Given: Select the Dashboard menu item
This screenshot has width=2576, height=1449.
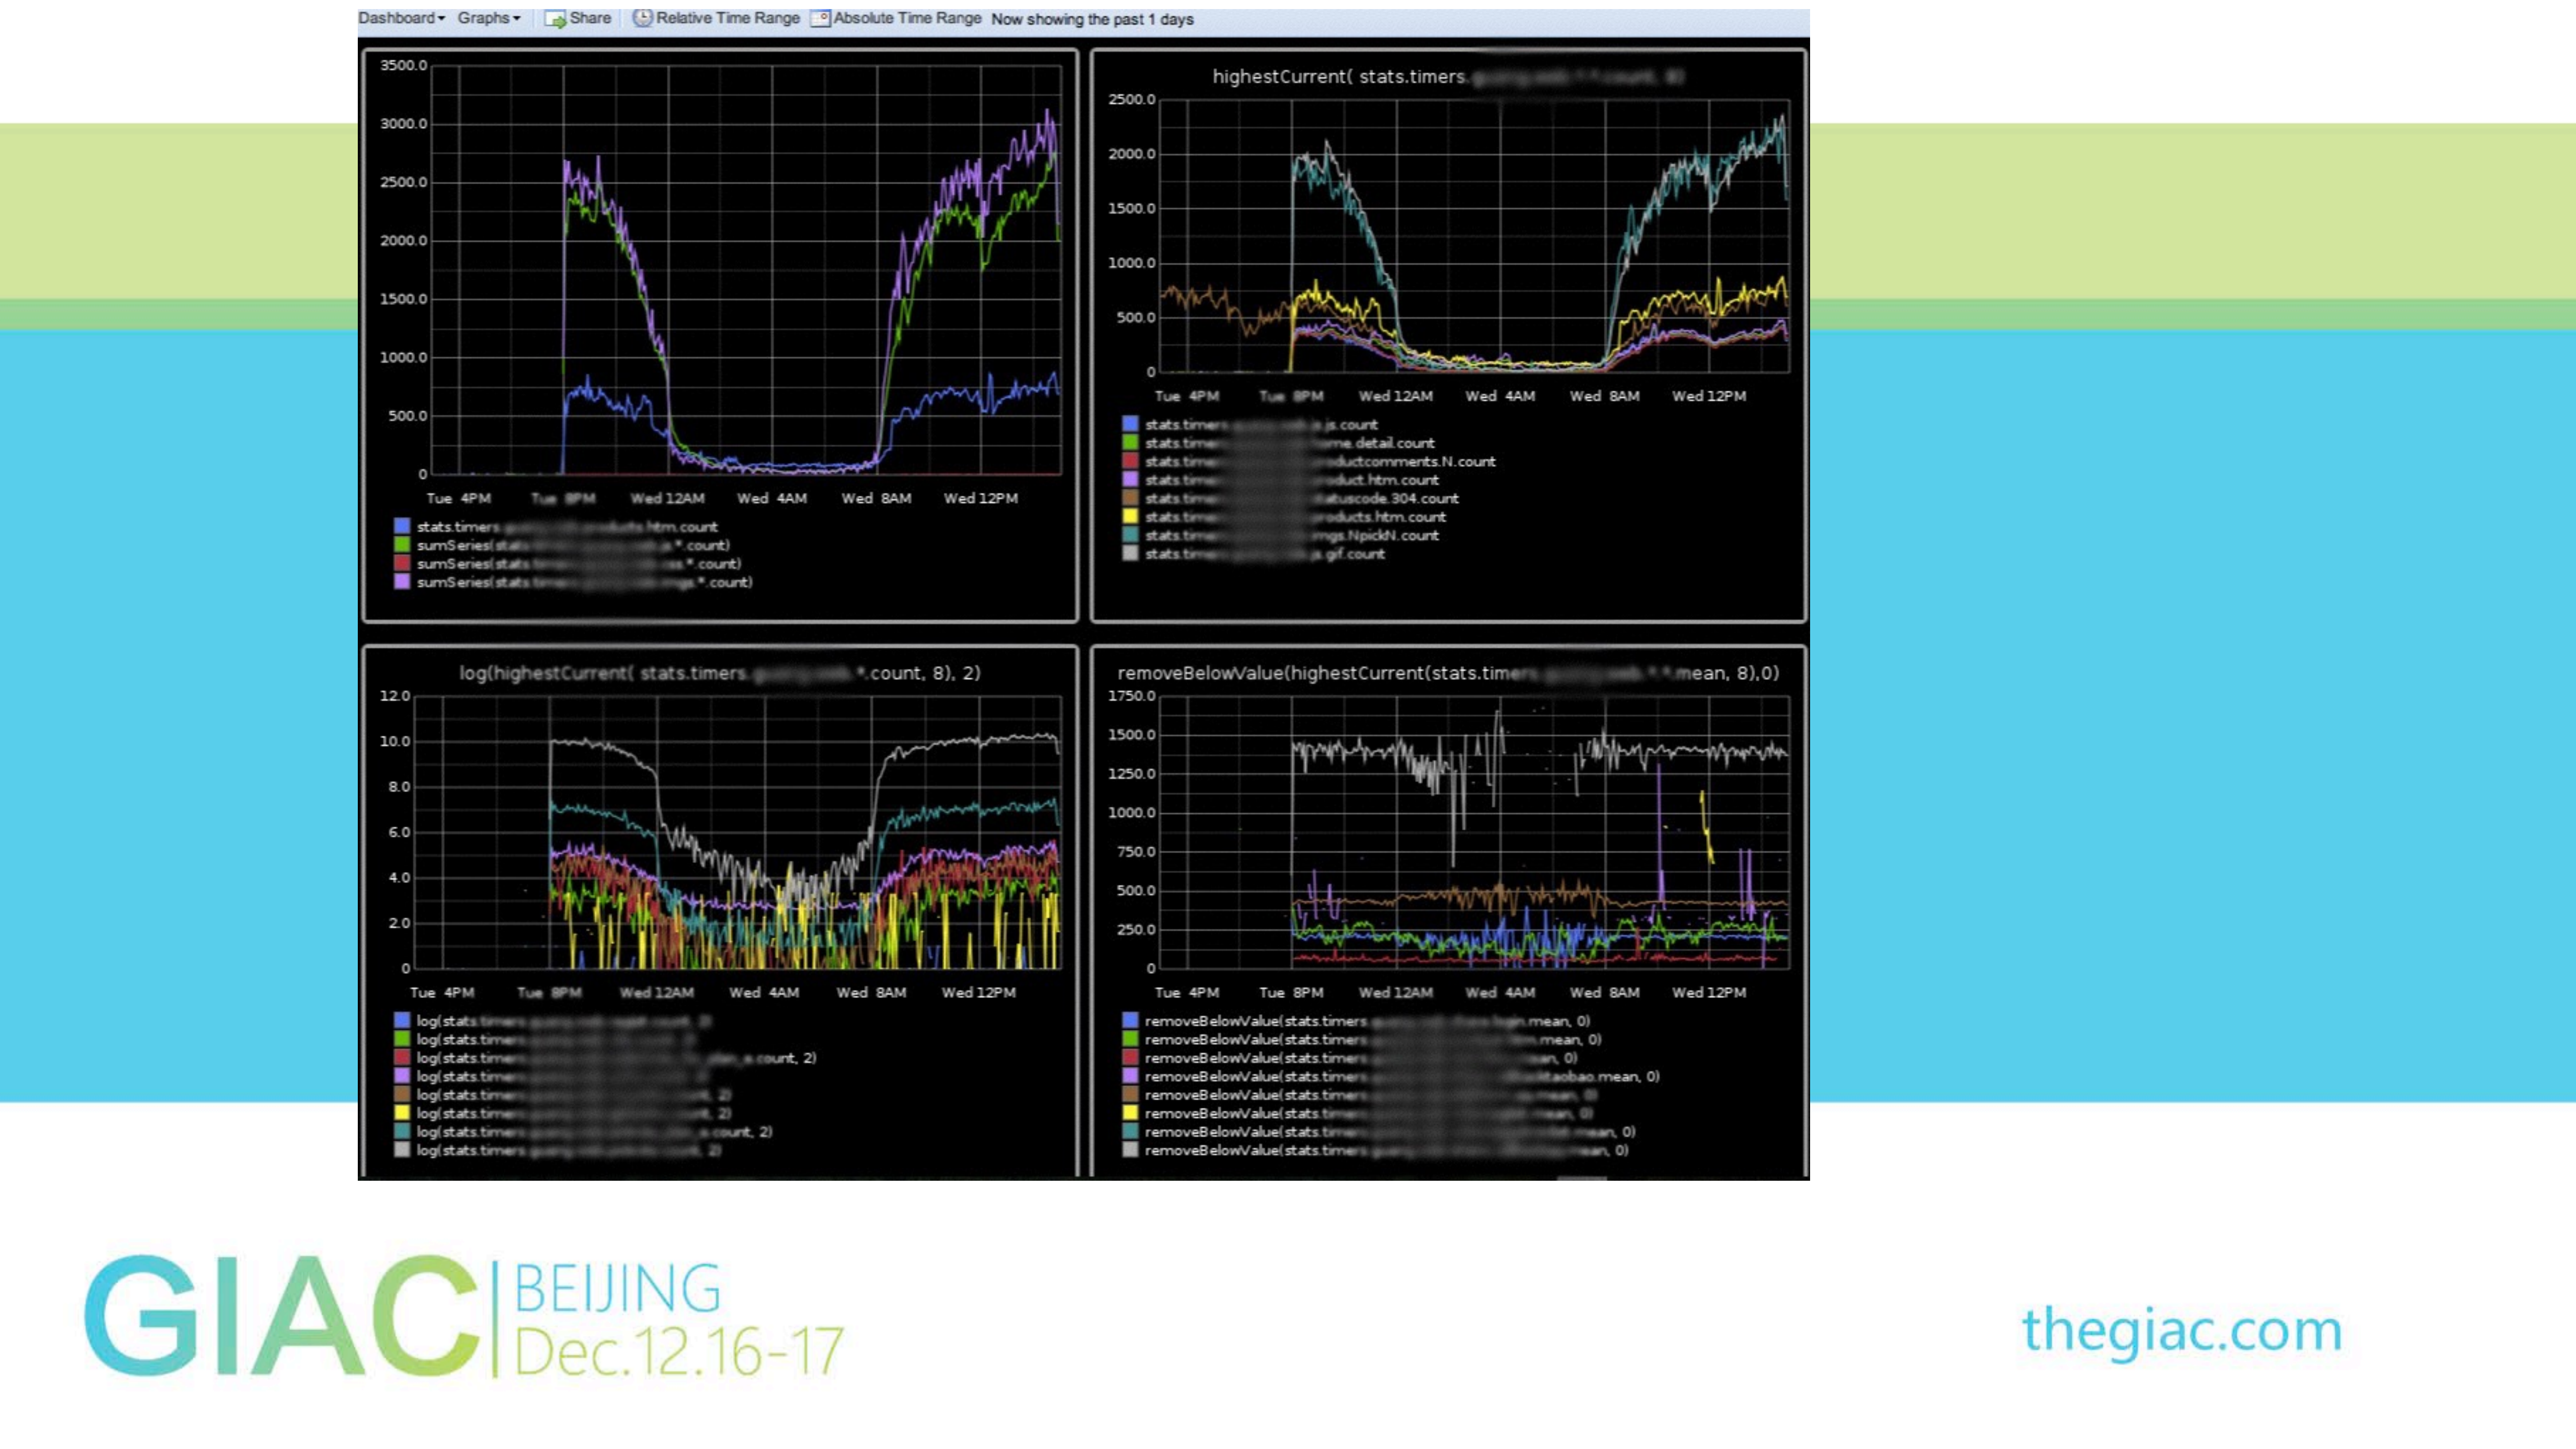Looking at the screenshot, I should (398, 17).
